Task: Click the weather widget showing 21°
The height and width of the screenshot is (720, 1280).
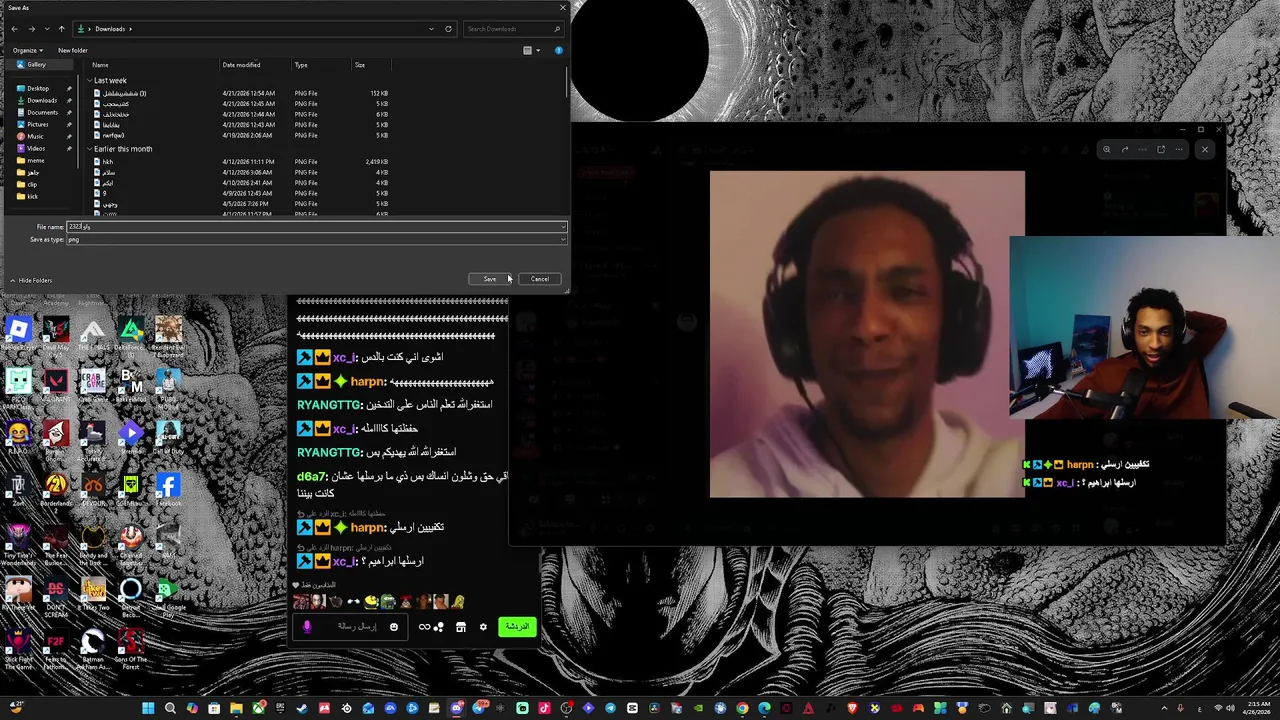Action: tap(16, 706)
